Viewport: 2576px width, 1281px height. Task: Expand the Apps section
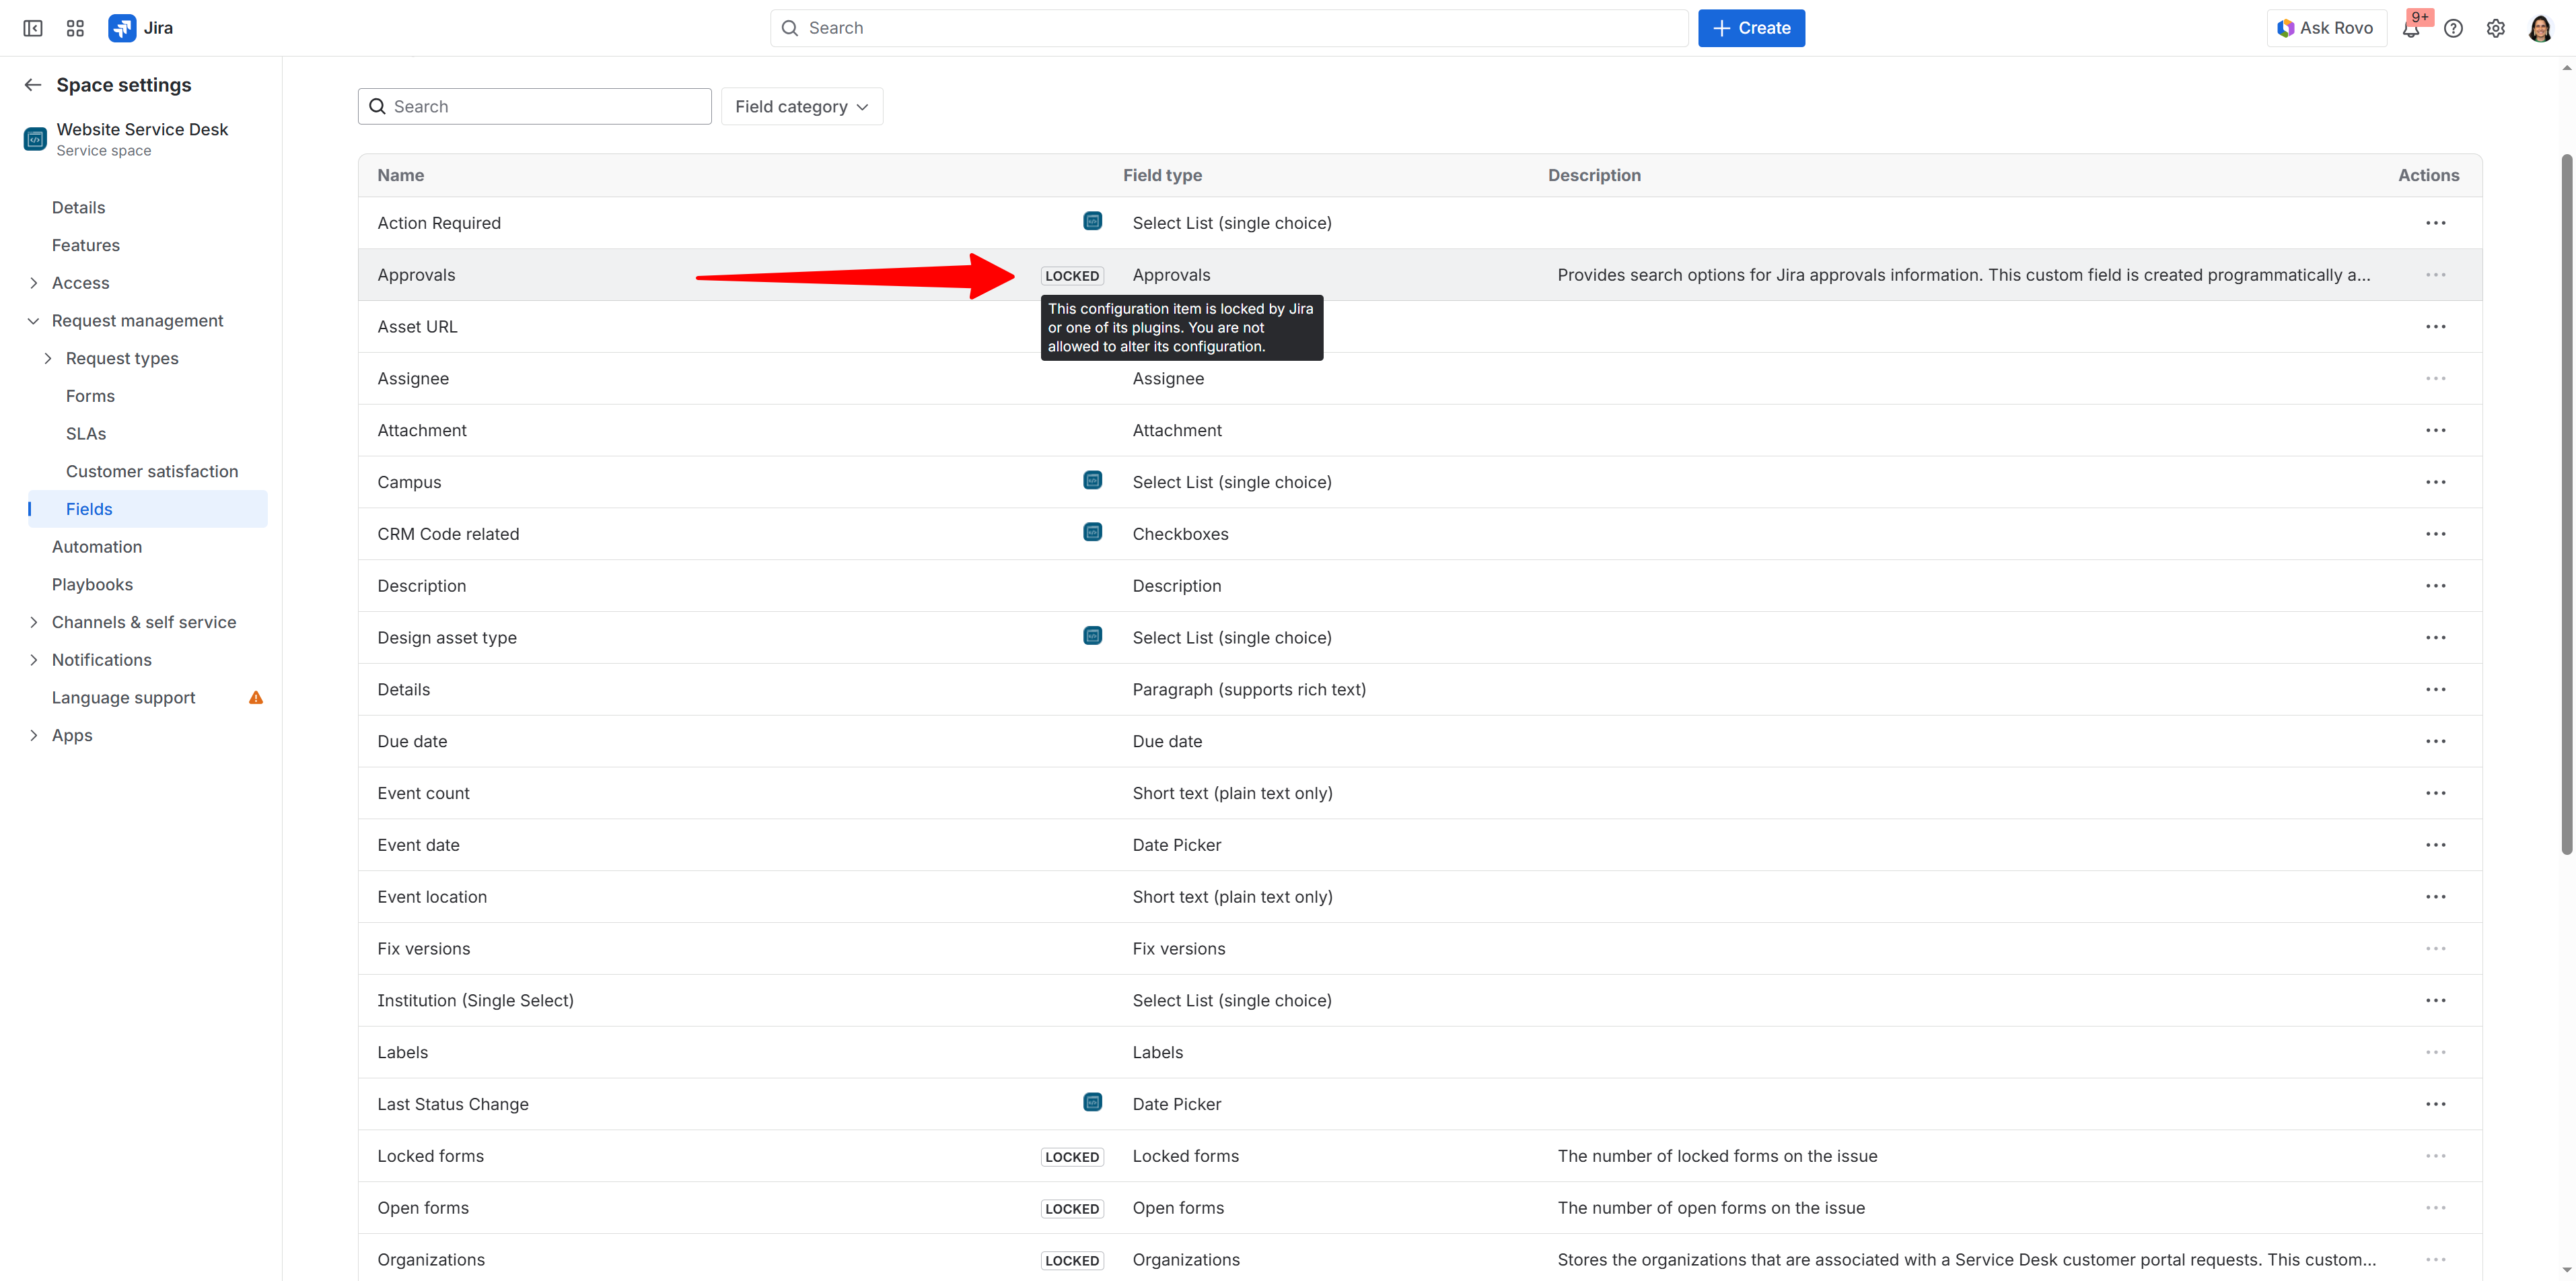33,735
